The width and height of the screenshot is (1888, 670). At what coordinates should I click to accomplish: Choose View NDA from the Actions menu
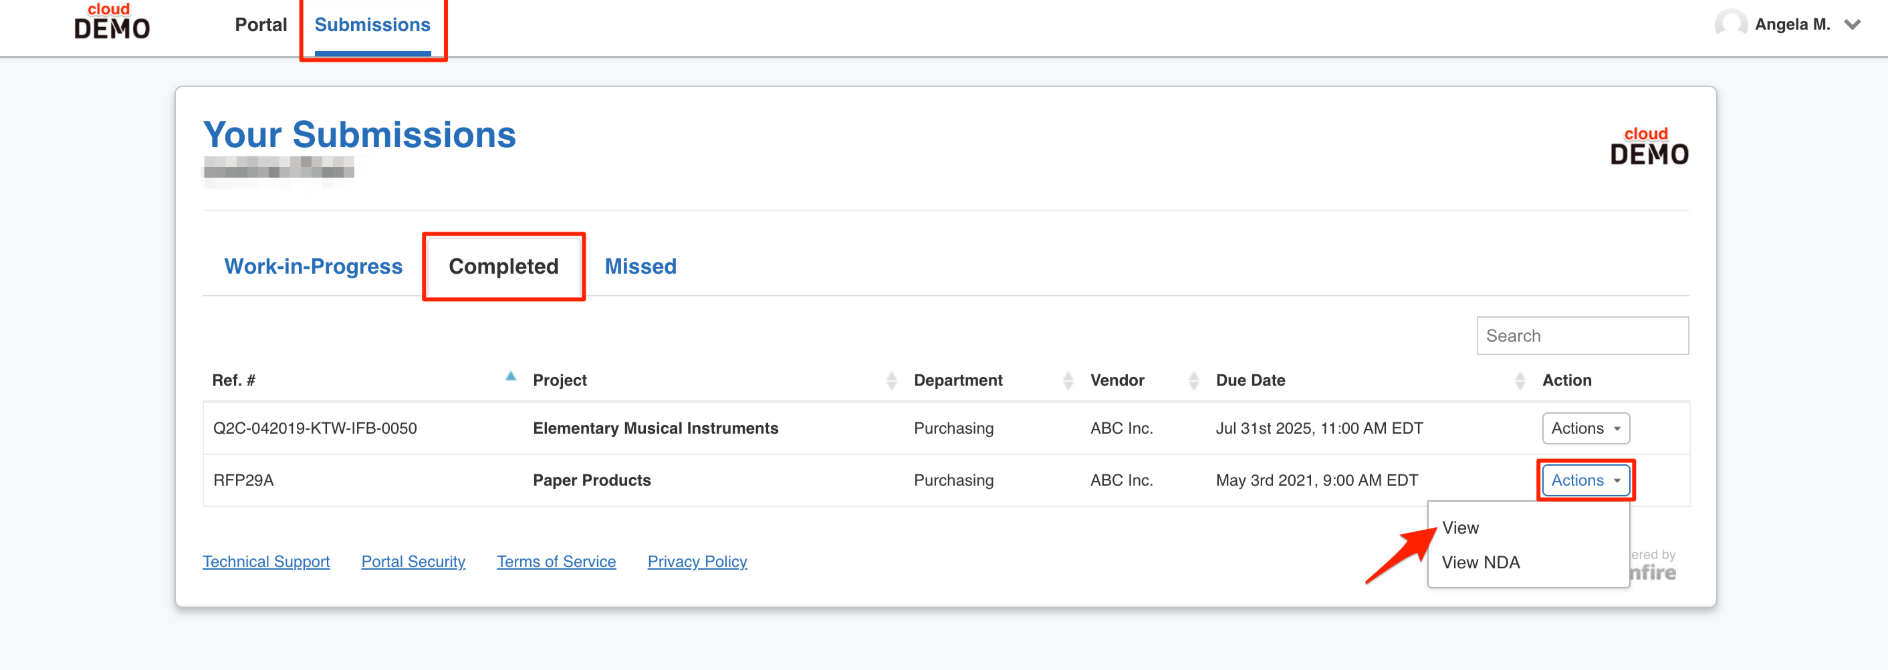tap(1480, 563)
